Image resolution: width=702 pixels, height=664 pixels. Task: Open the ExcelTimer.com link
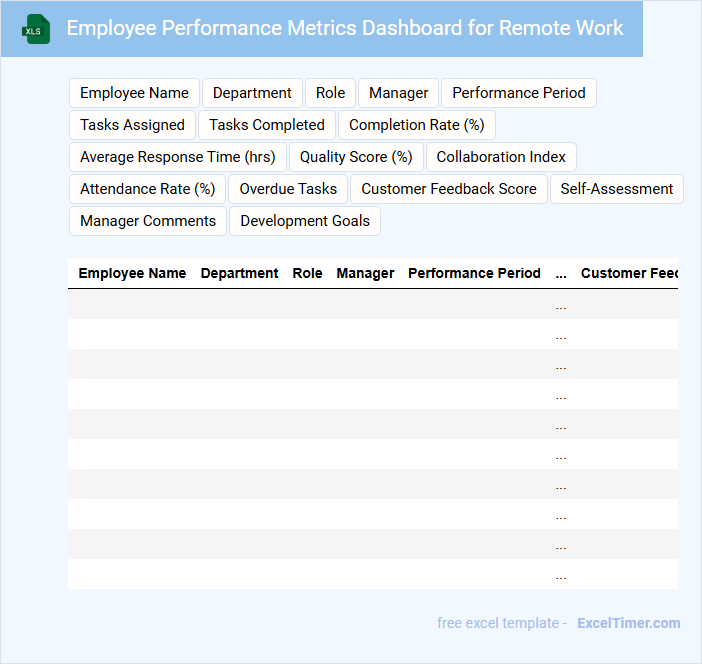tap(628, 623)
